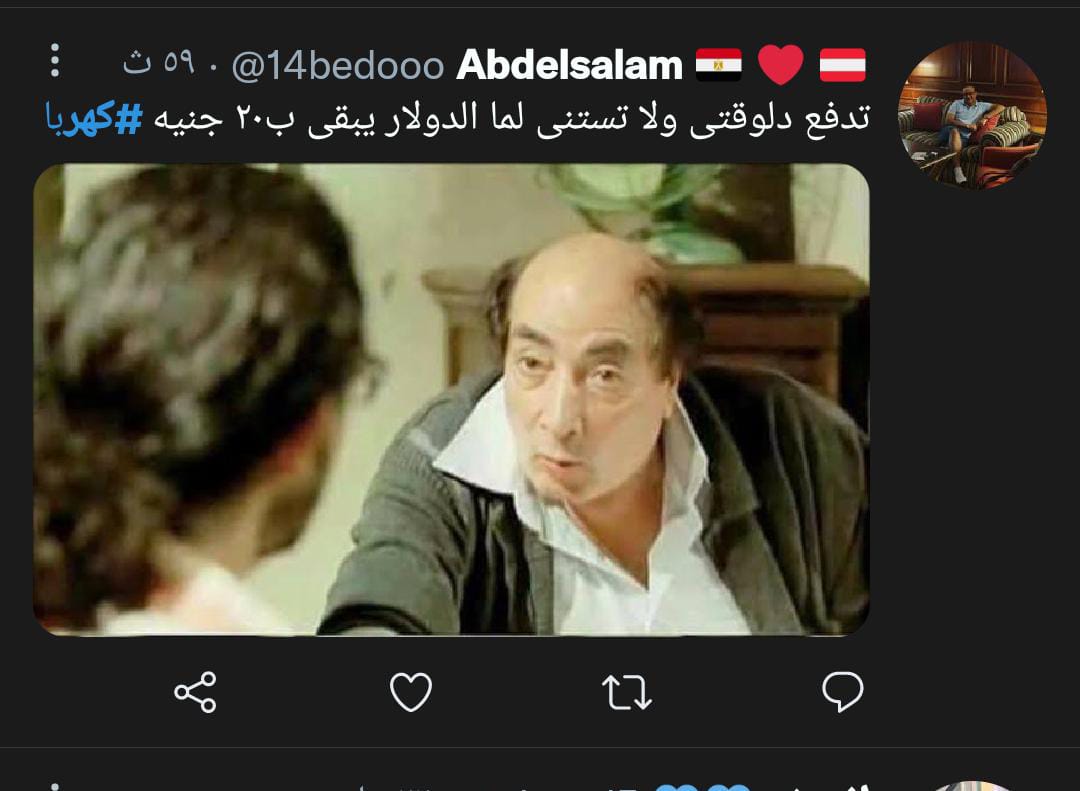Image resolution: width=1080 pixels, height=791 pixels.
Task: Retweet using the looping arrows icon
Action: pos(627,692)
